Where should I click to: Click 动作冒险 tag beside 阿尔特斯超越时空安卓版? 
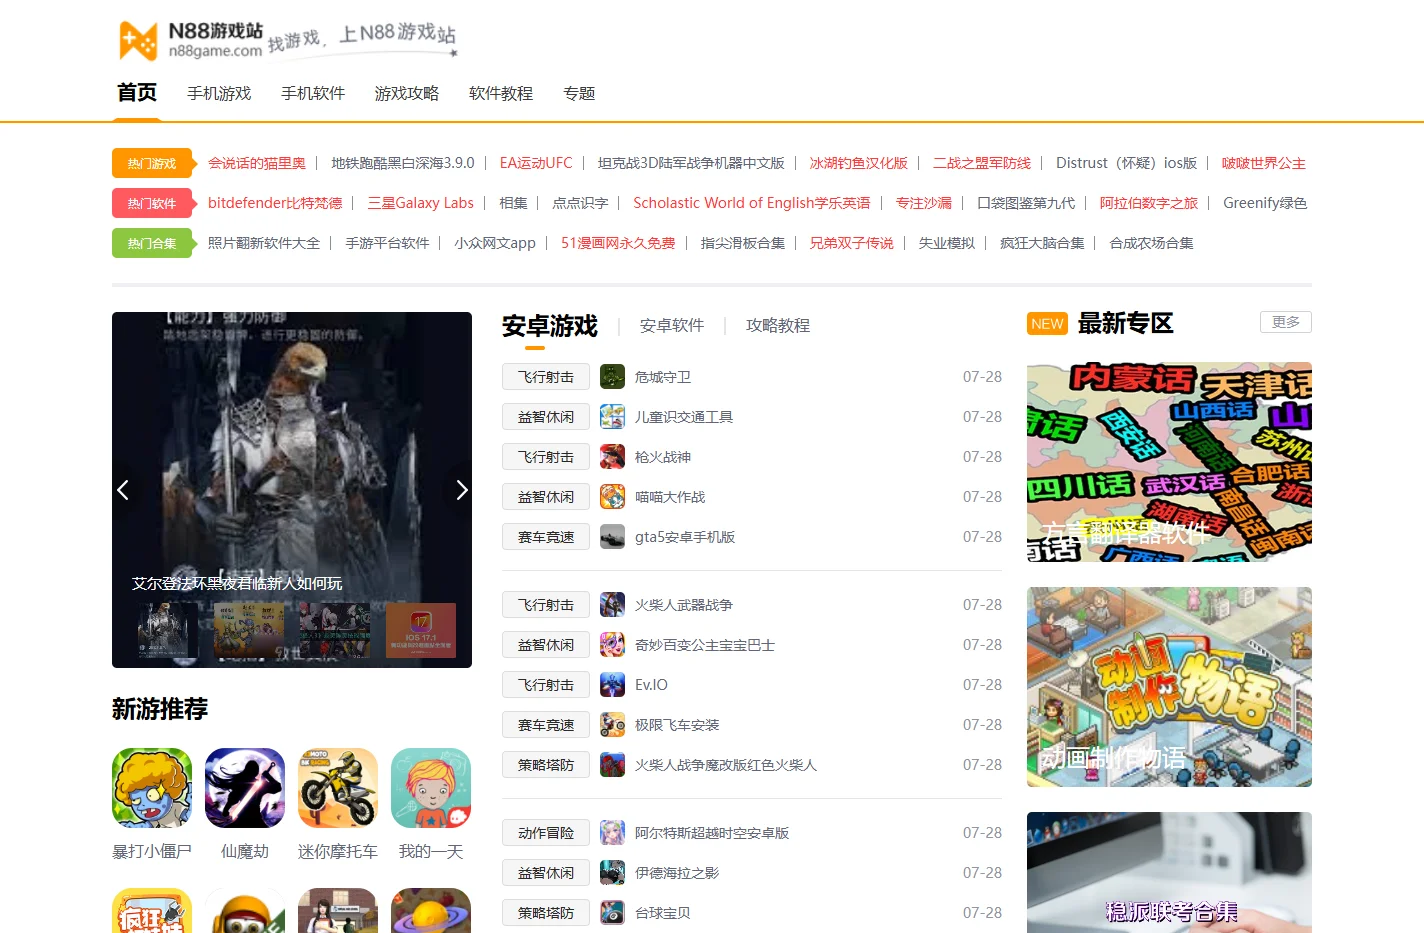(x=546, y=833)
